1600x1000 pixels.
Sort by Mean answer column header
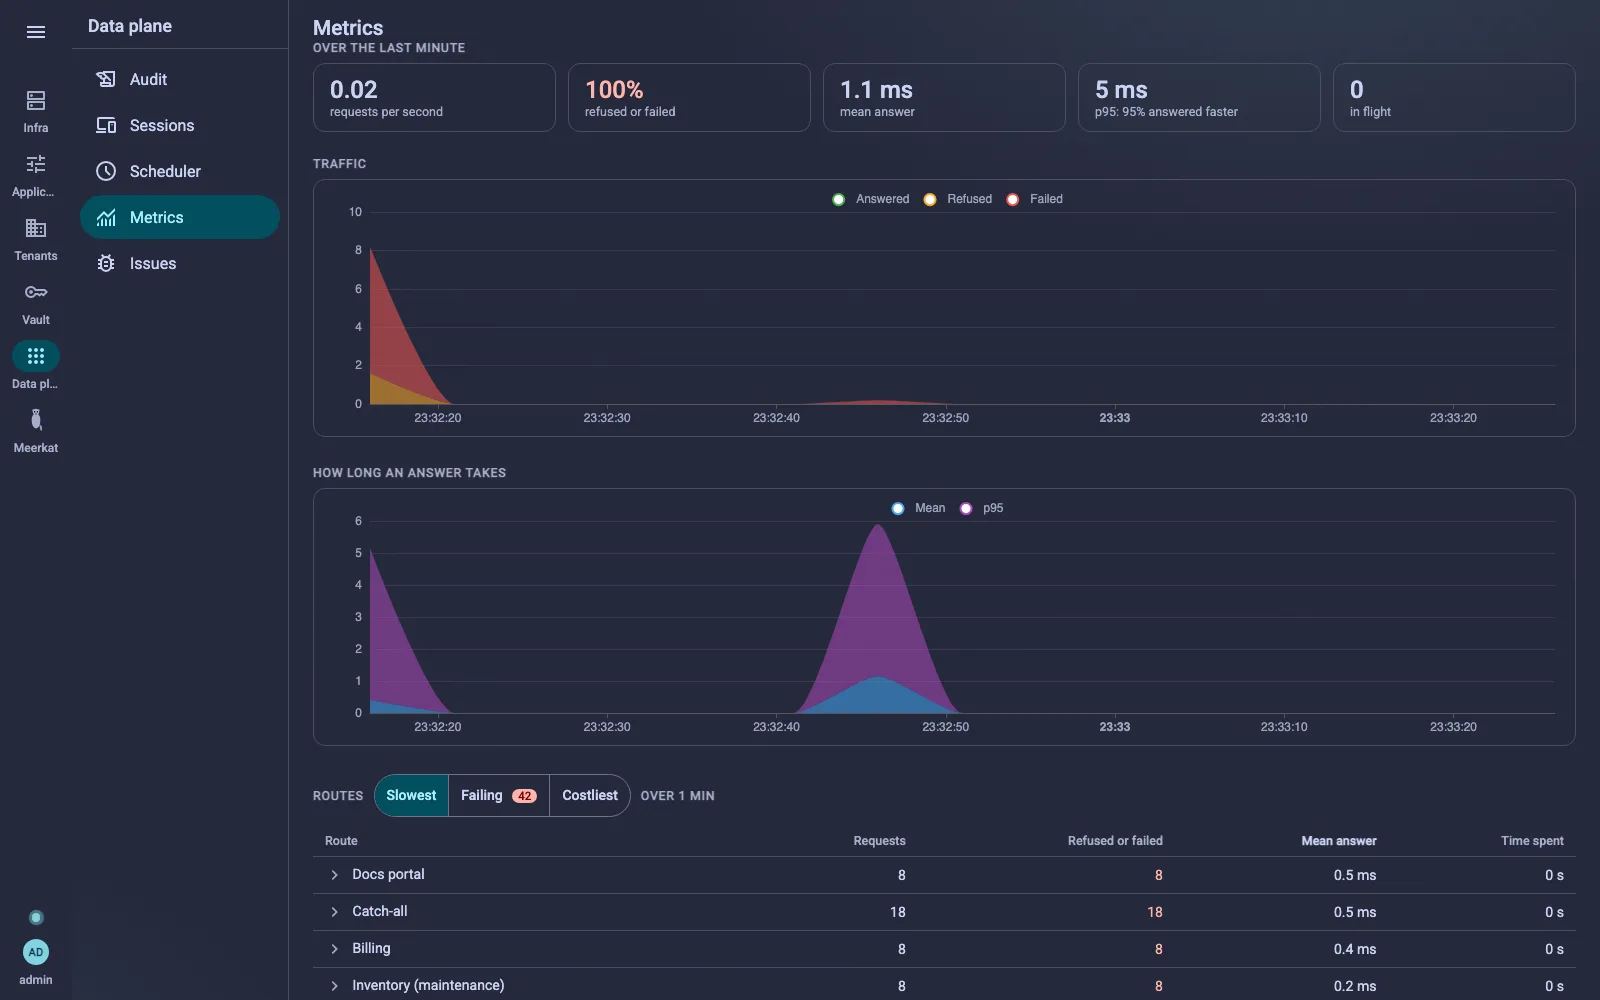click(x=1338, y=841)
